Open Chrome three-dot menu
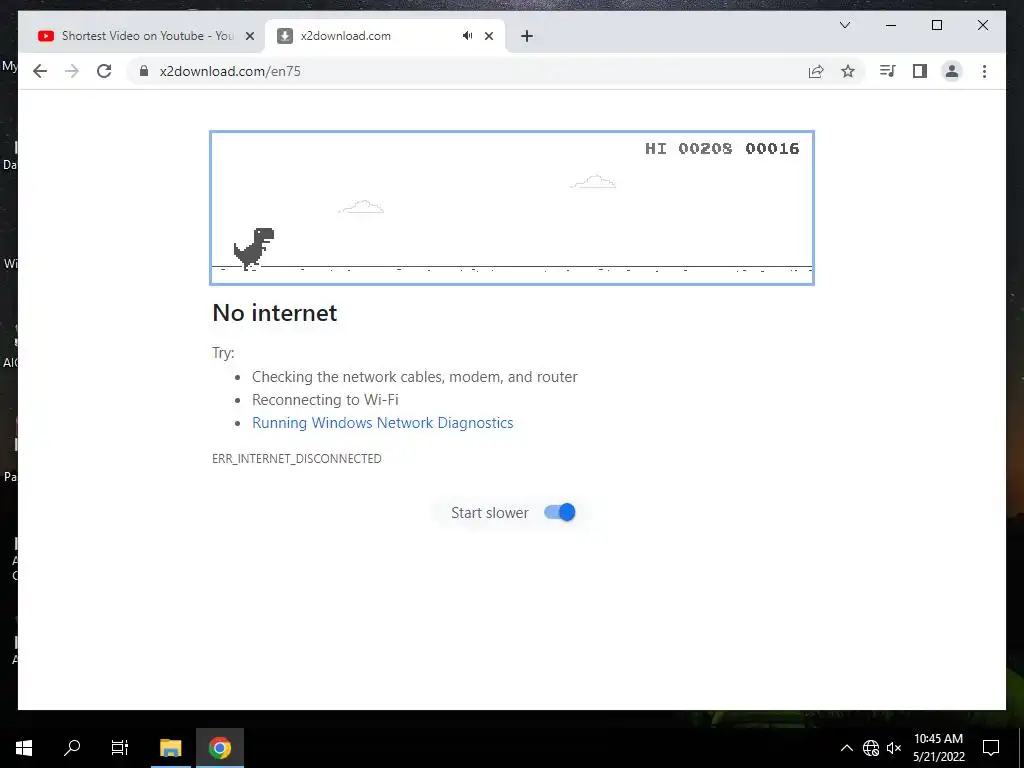The width and height of the screenshot is (1024, 768). click(984, 71)
